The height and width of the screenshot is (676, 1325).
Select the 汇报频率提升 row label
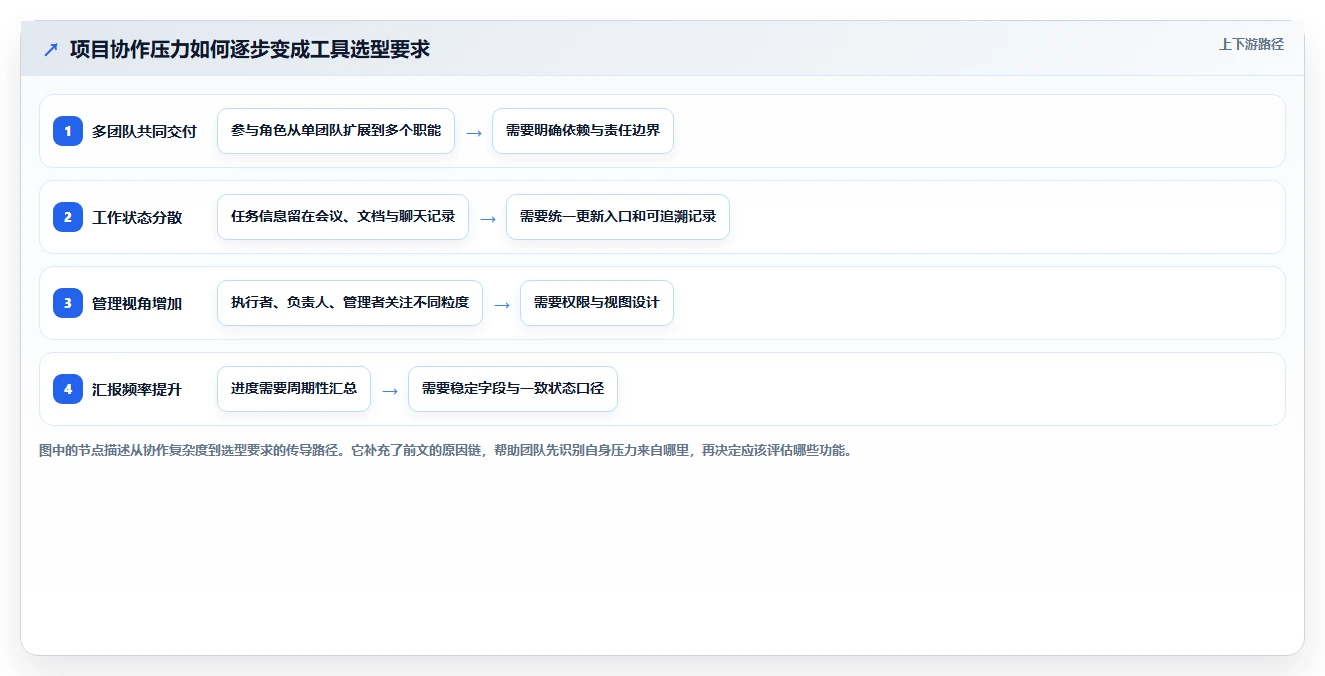pos(137,389)
